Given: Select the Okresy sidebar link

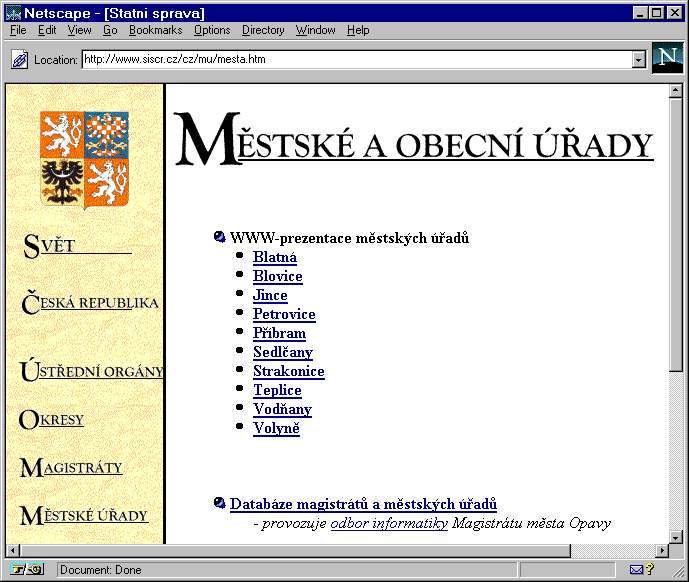Looking at the screenshot, I should pyautogui.click(x=53, y=420).
